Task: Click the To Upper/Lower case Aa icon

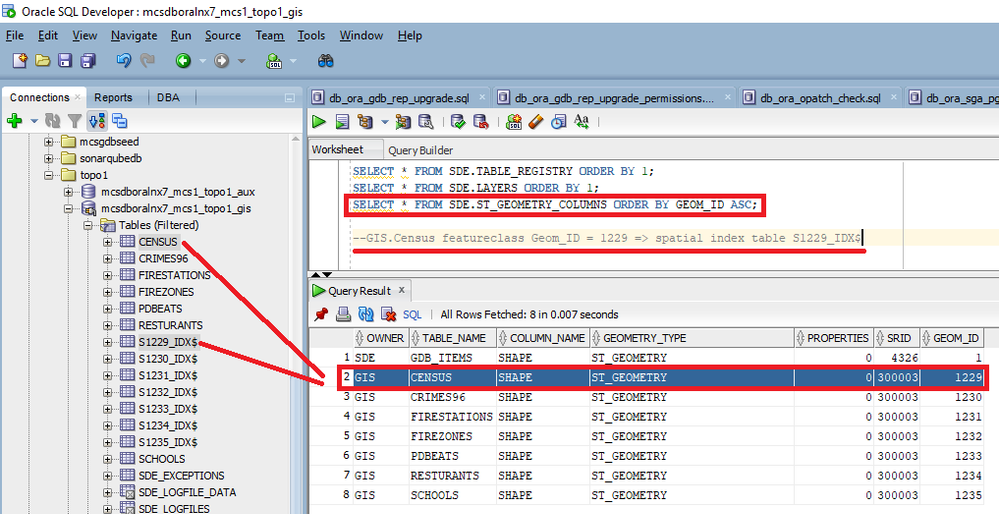Action: pos(581,120)
